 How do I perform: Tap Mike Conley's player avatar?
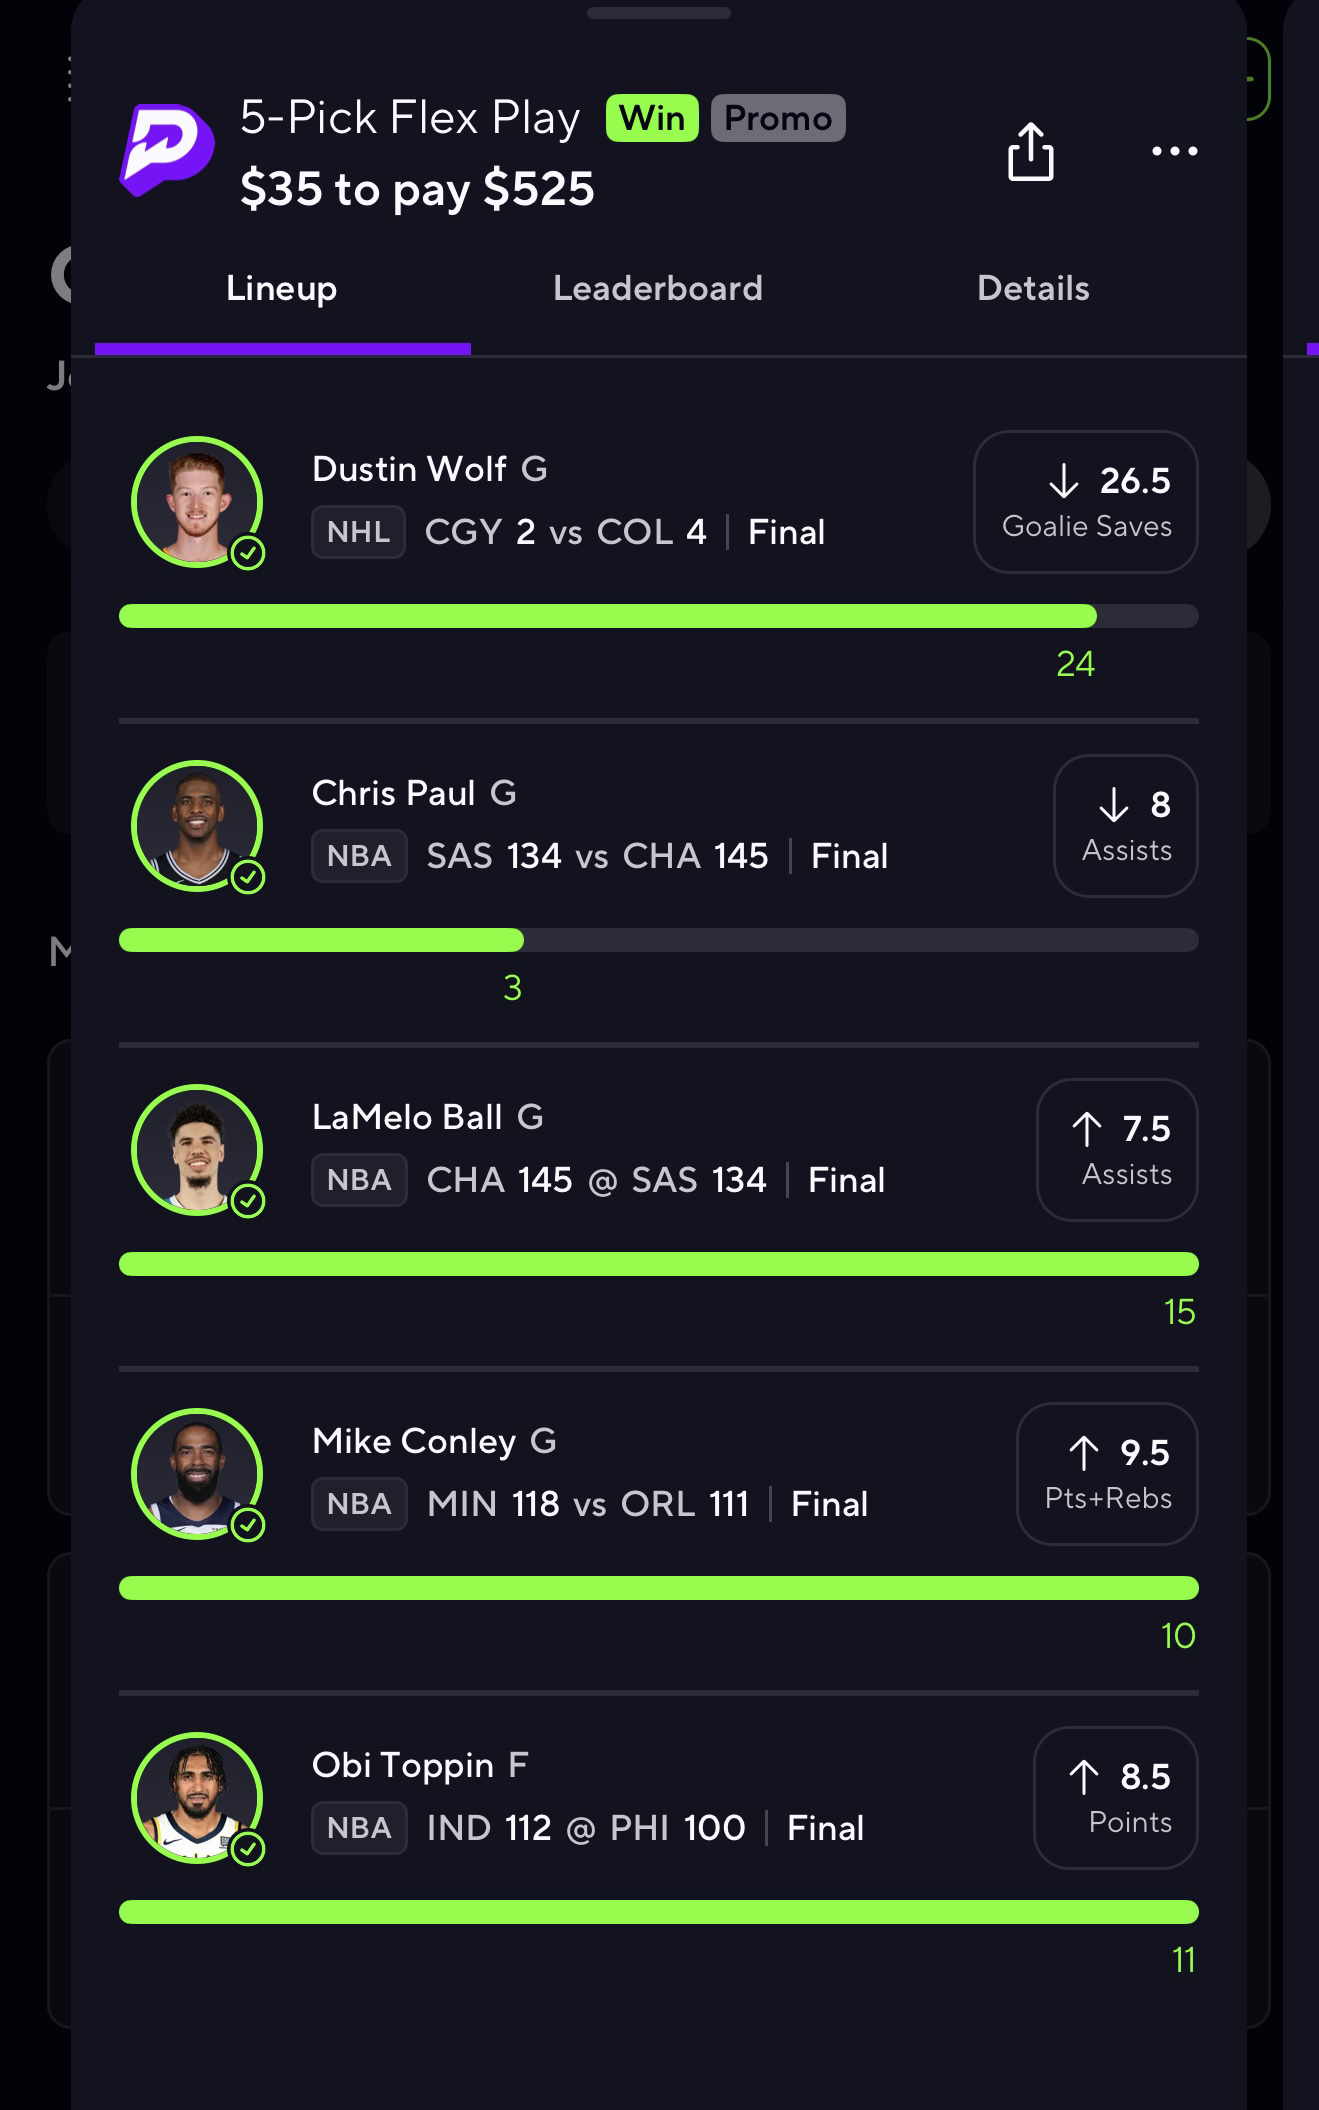tap(197, 1474)
